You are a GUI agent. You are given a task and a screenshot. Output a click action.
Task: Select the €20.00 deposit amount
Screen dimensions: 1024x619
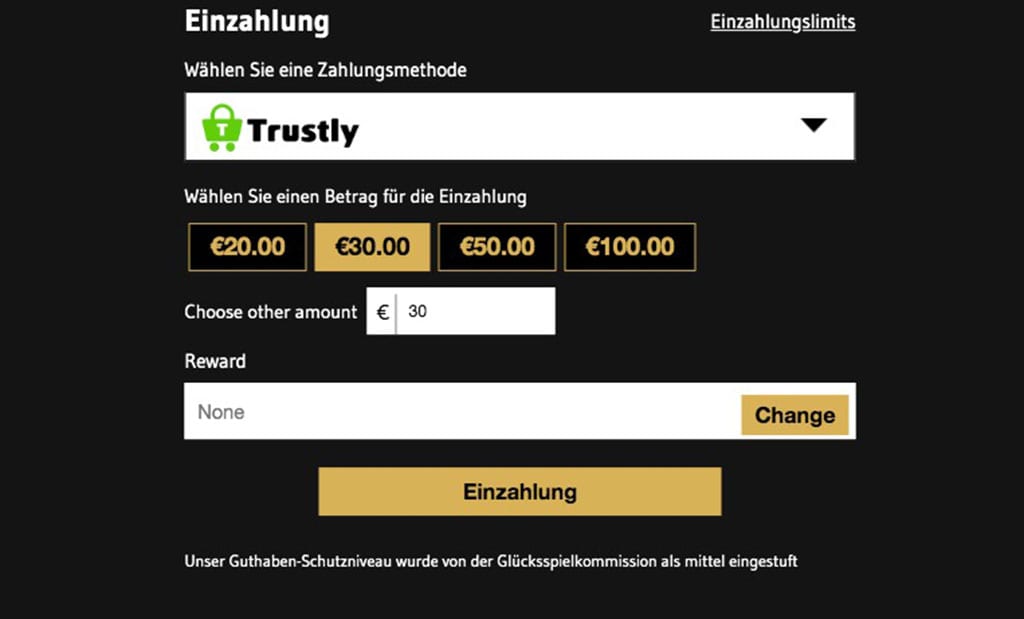coord(246,246)
